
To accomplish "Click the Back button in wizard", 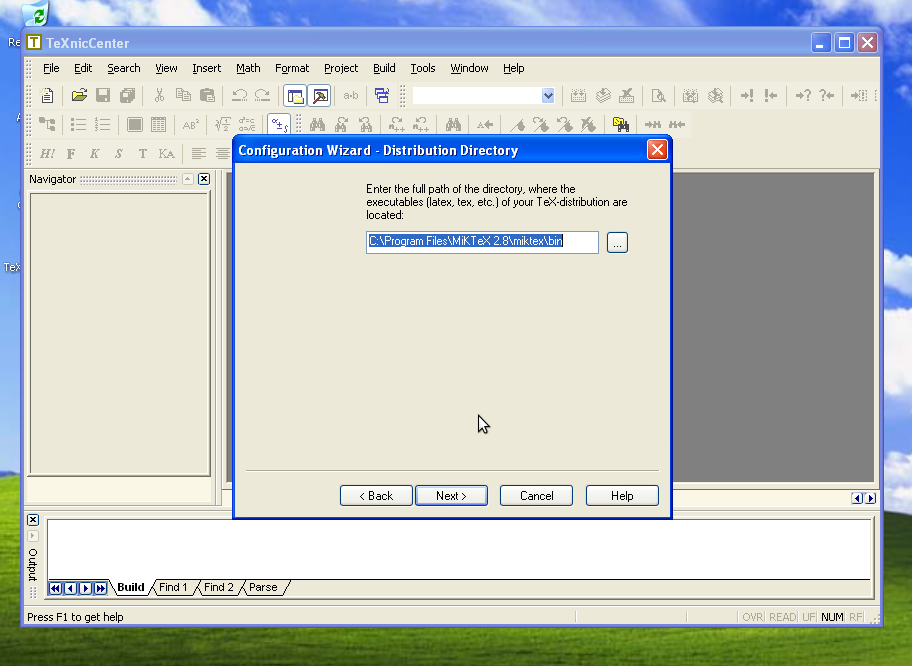I will click(x=376, y=496).
